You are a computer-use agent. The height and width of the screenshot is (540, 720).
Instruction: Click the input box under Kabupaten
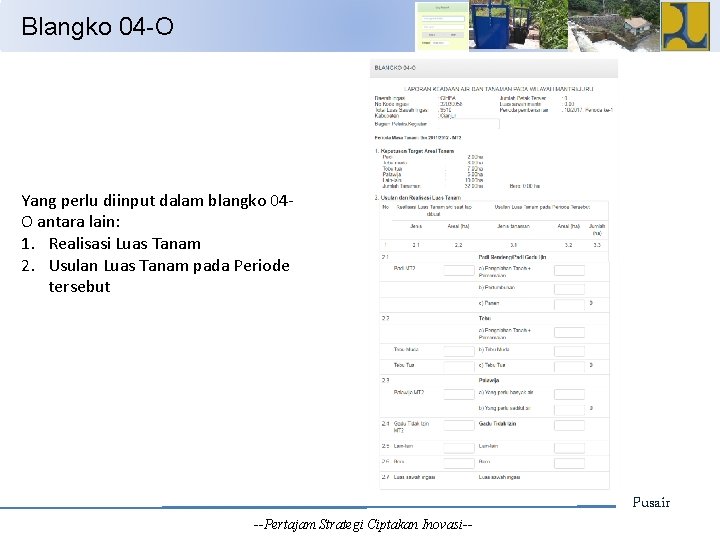click(x=468, y=124)
